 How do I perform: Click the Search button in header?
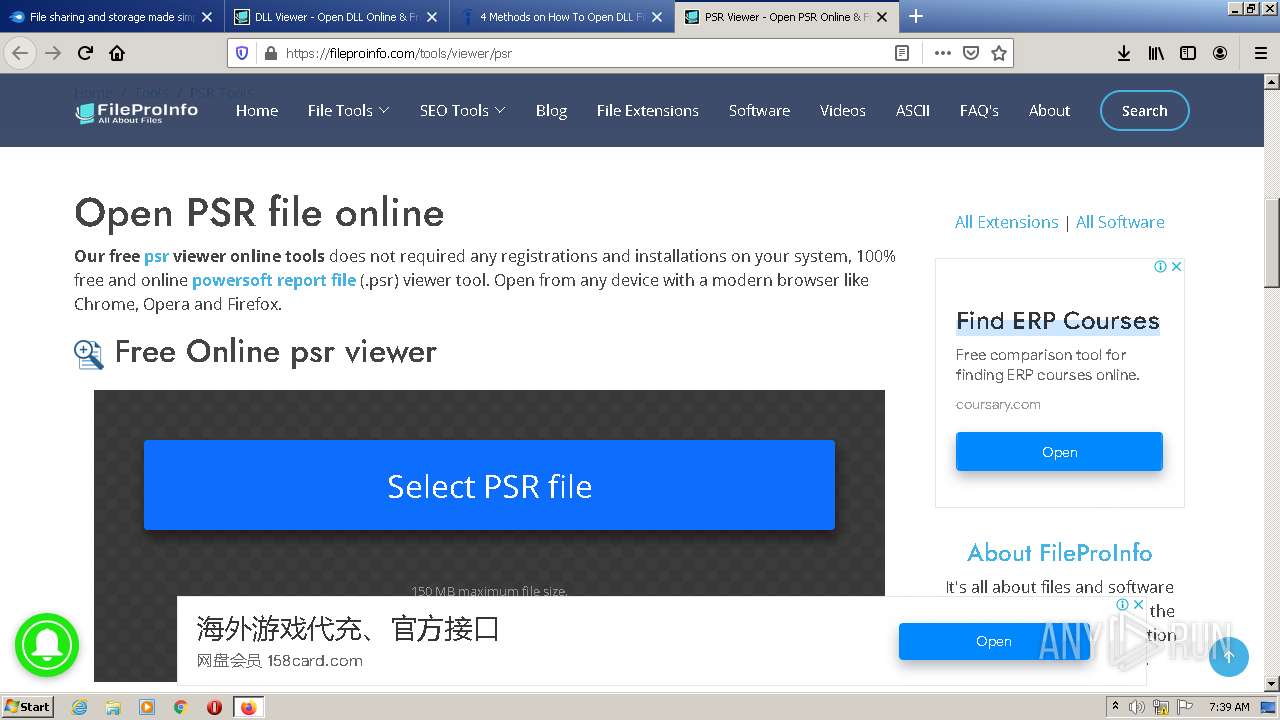pos(1145,111)
